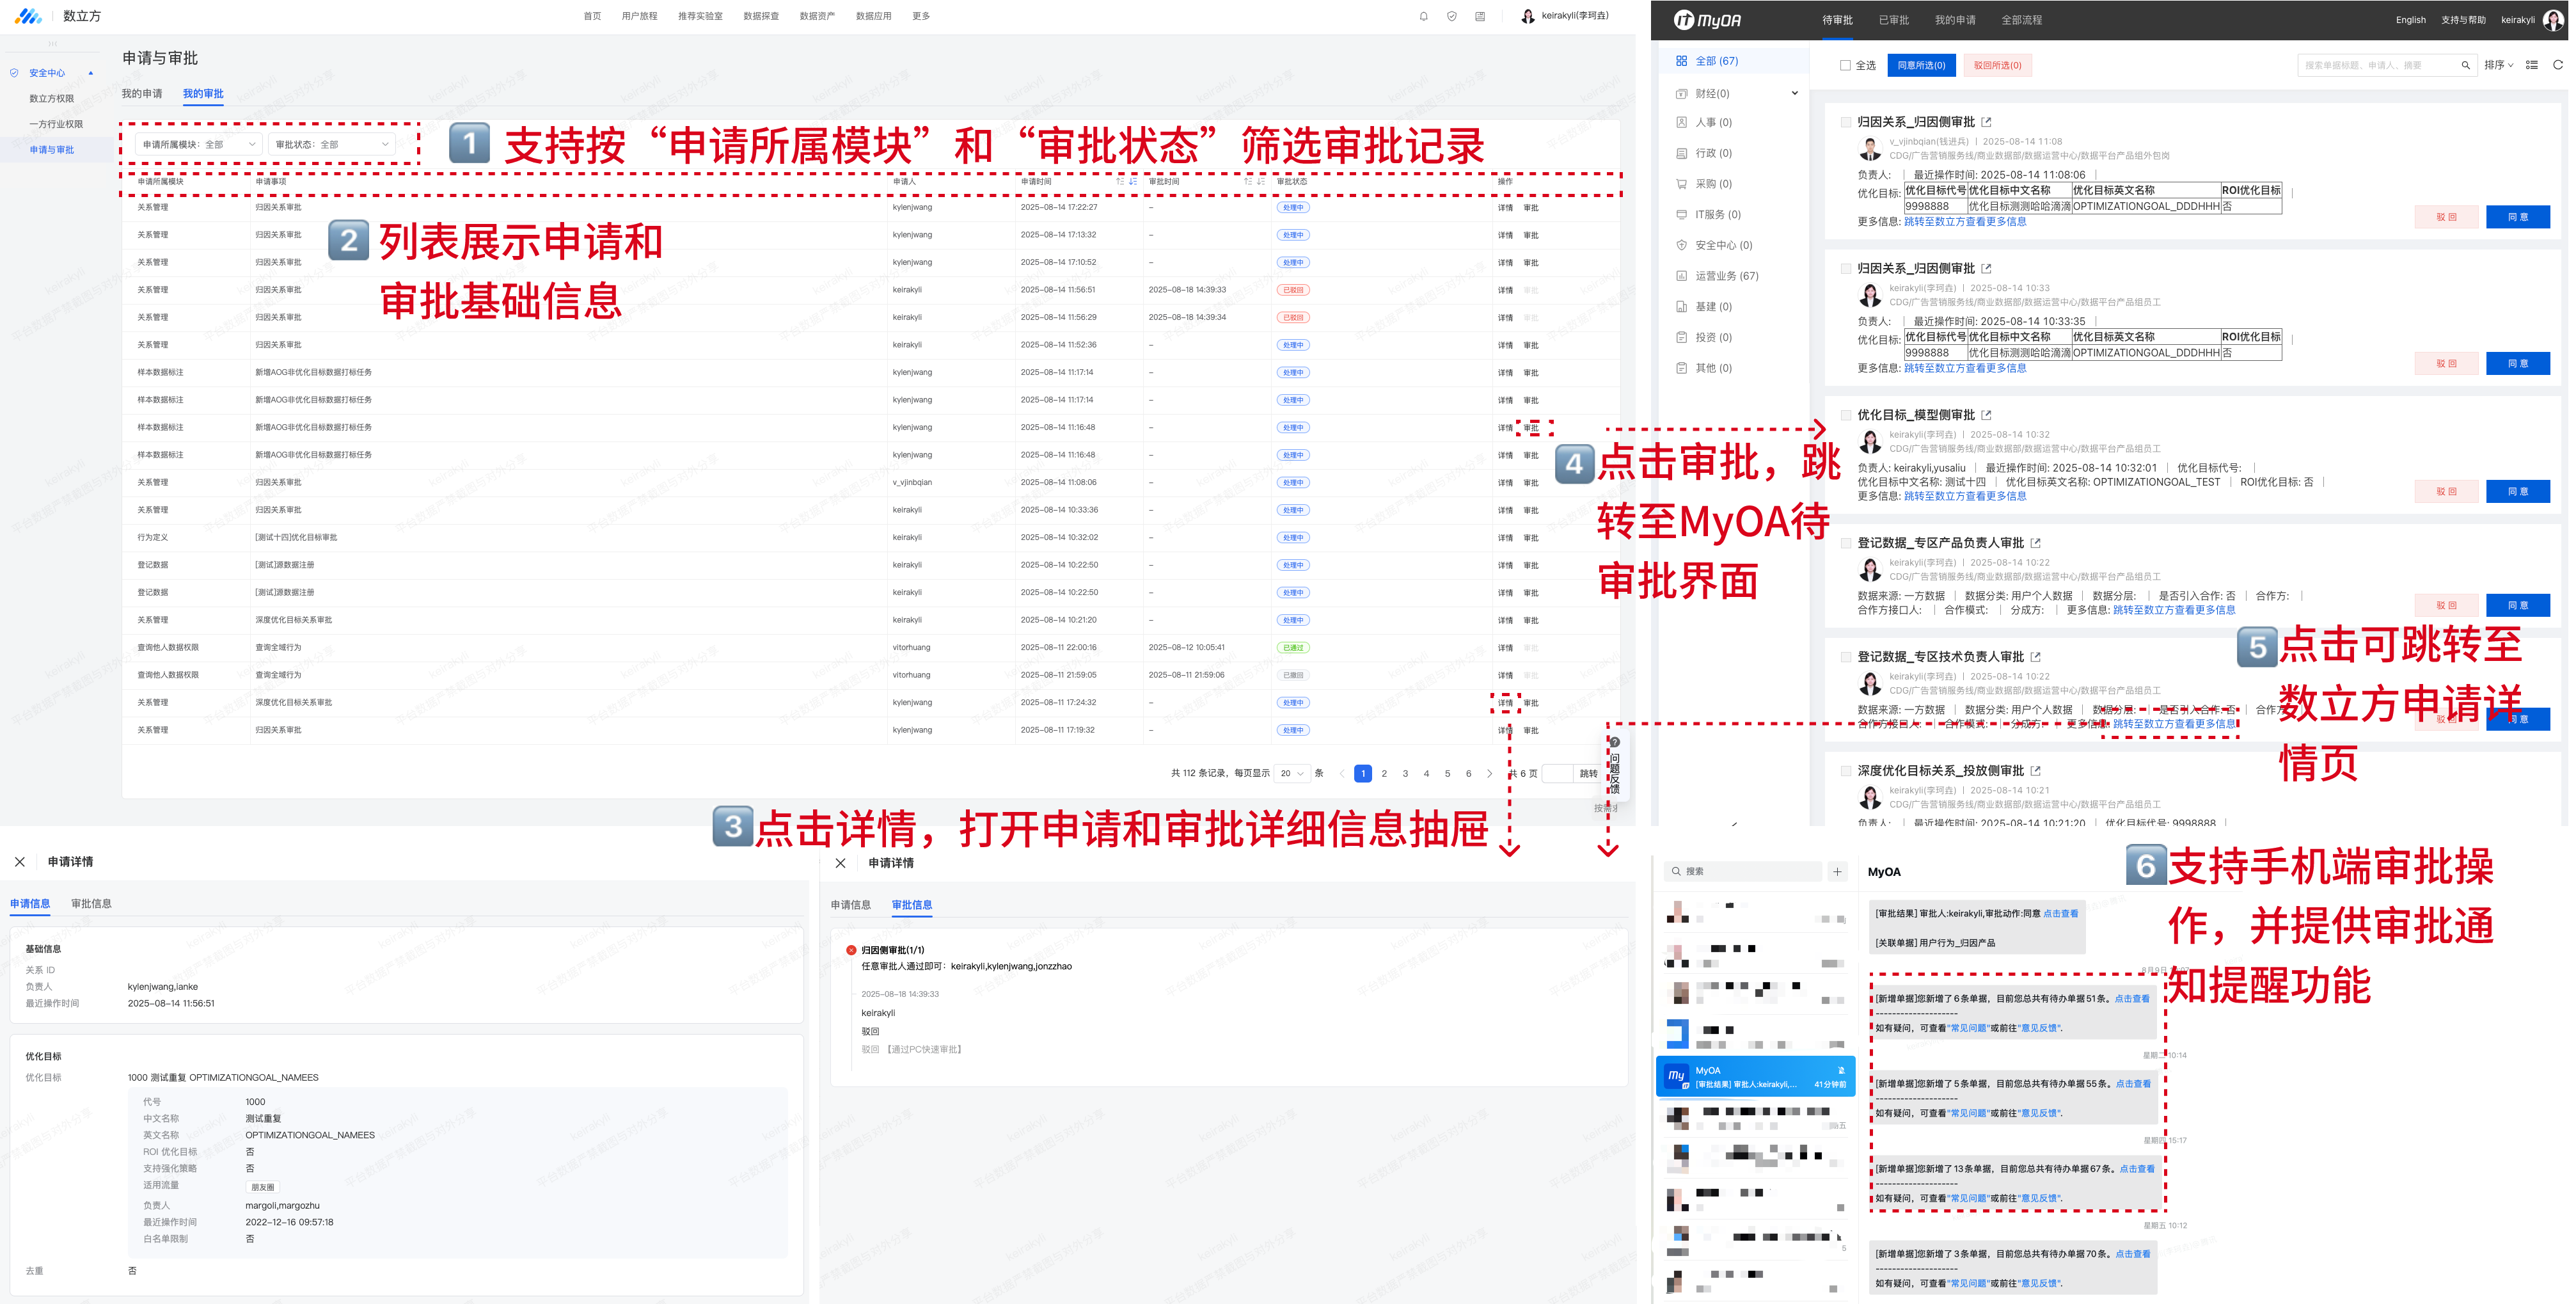The image size is (2576, 1304).
Task: Click shield icon in 数立方 header
Action: (1451, 16)
